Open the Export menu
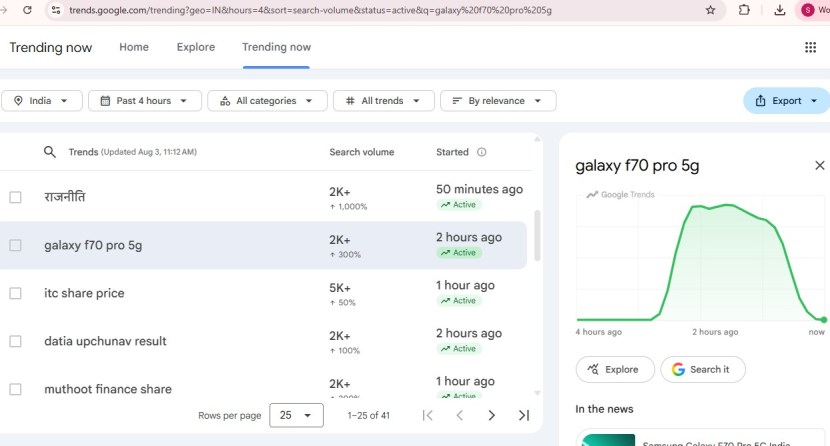Image resolution: width=830 pixels, height=446 pixels. point(787,101)
